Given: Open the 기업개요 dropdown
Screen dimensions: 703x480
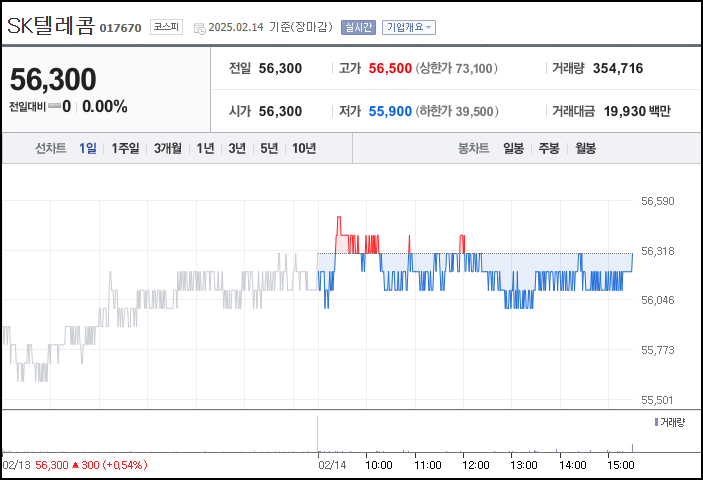Looking at the screenshot, I should pos(408,27).
